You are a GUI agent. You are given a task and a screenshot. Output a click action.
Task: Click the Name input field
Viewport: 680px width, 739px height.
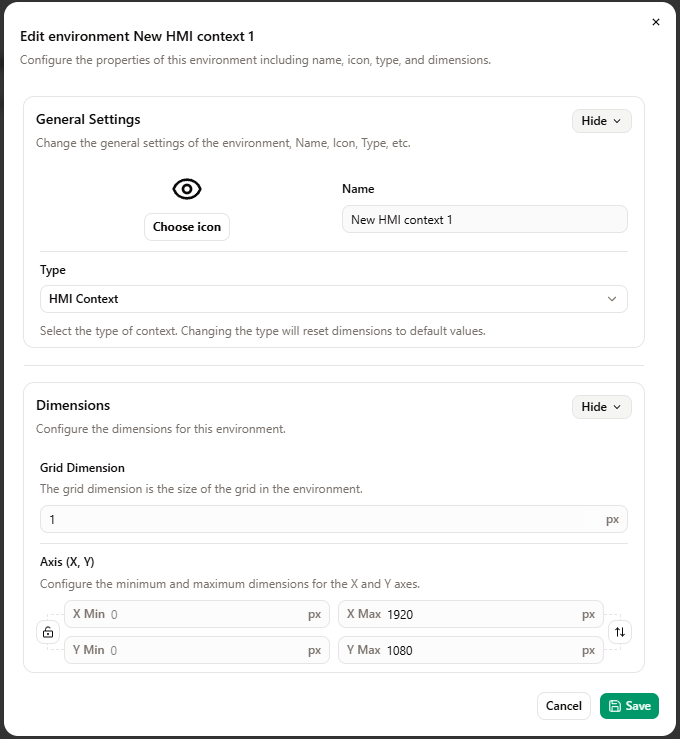tap(484, 219)
